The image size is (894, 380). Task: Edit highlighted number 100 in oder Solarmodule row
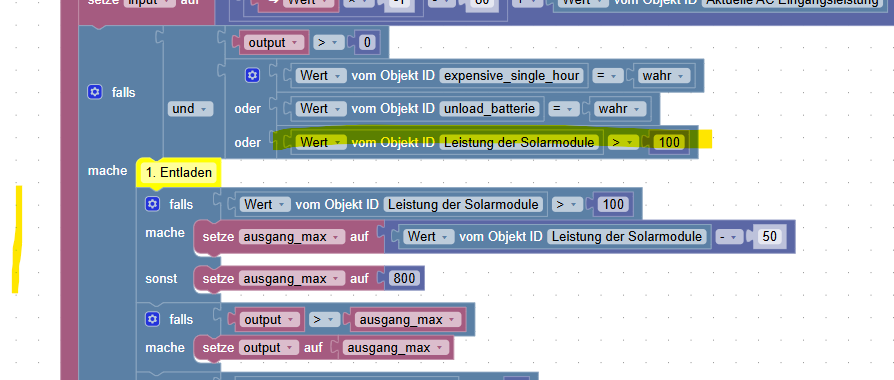669,142
